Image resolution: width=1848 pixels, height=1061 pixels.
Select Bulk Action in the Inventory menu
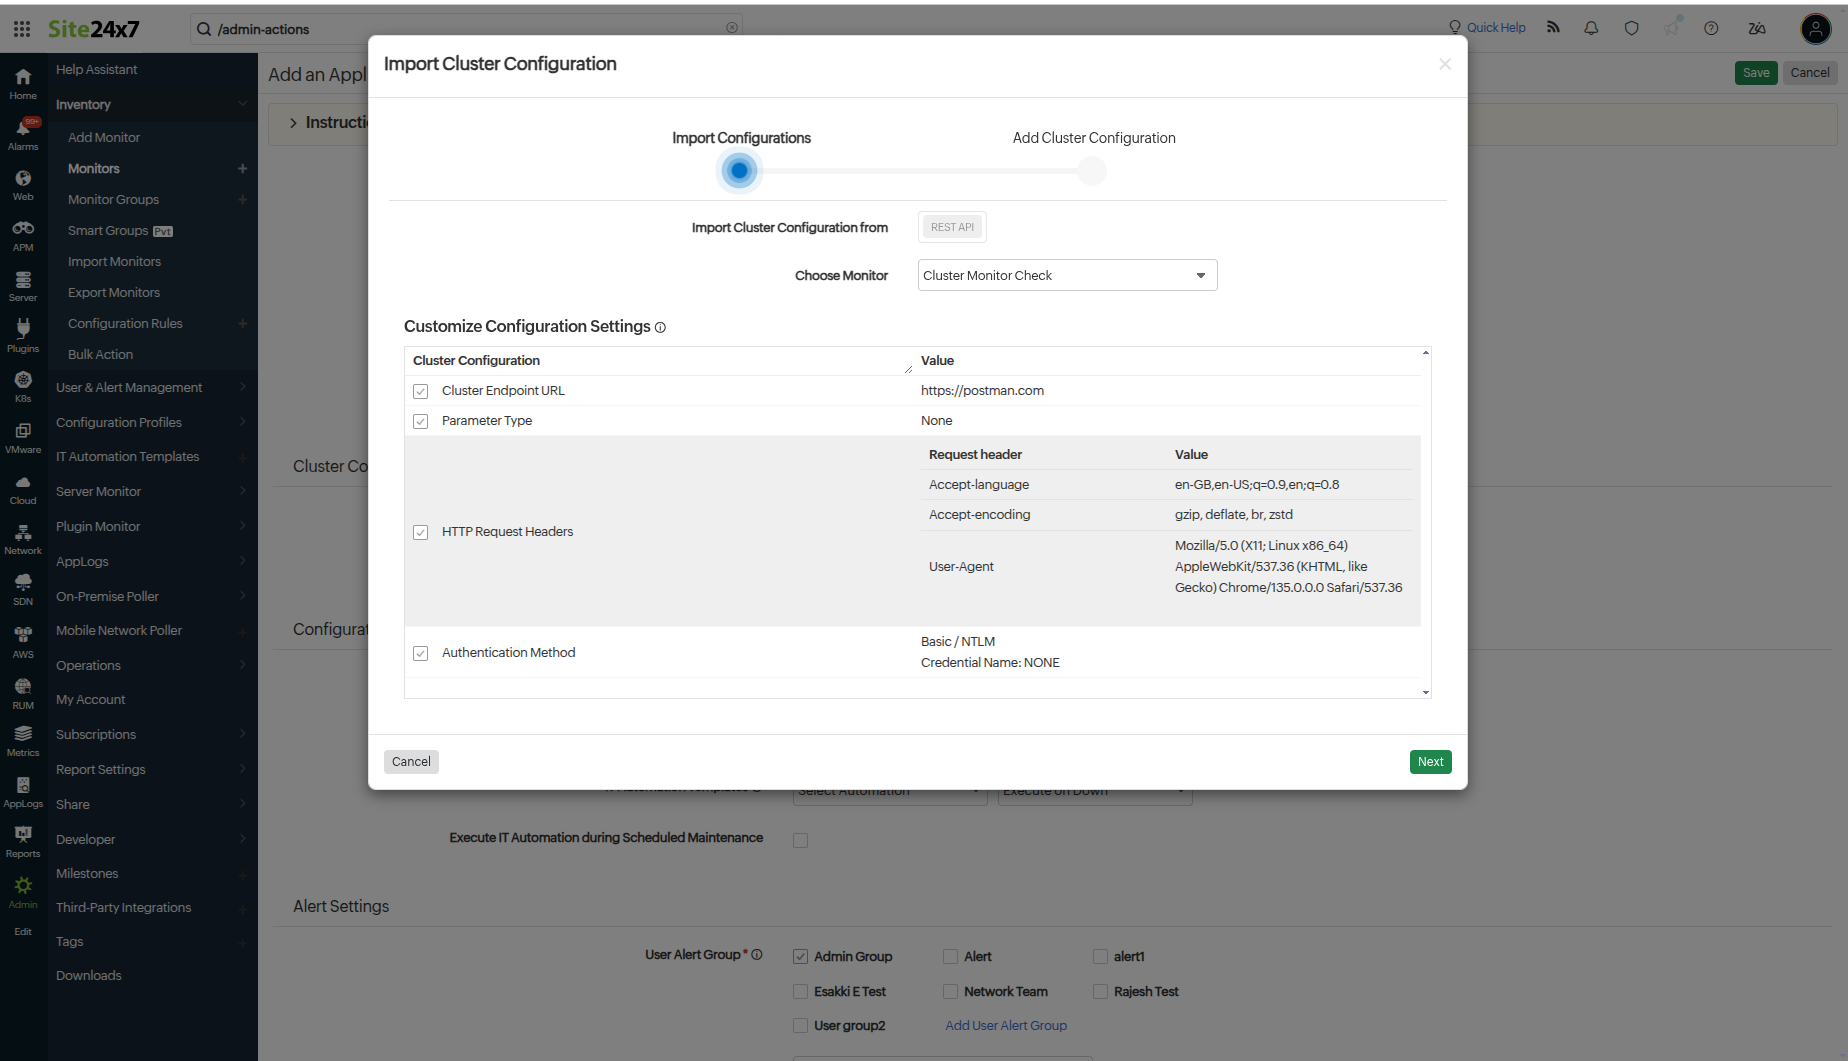[99, 354]
